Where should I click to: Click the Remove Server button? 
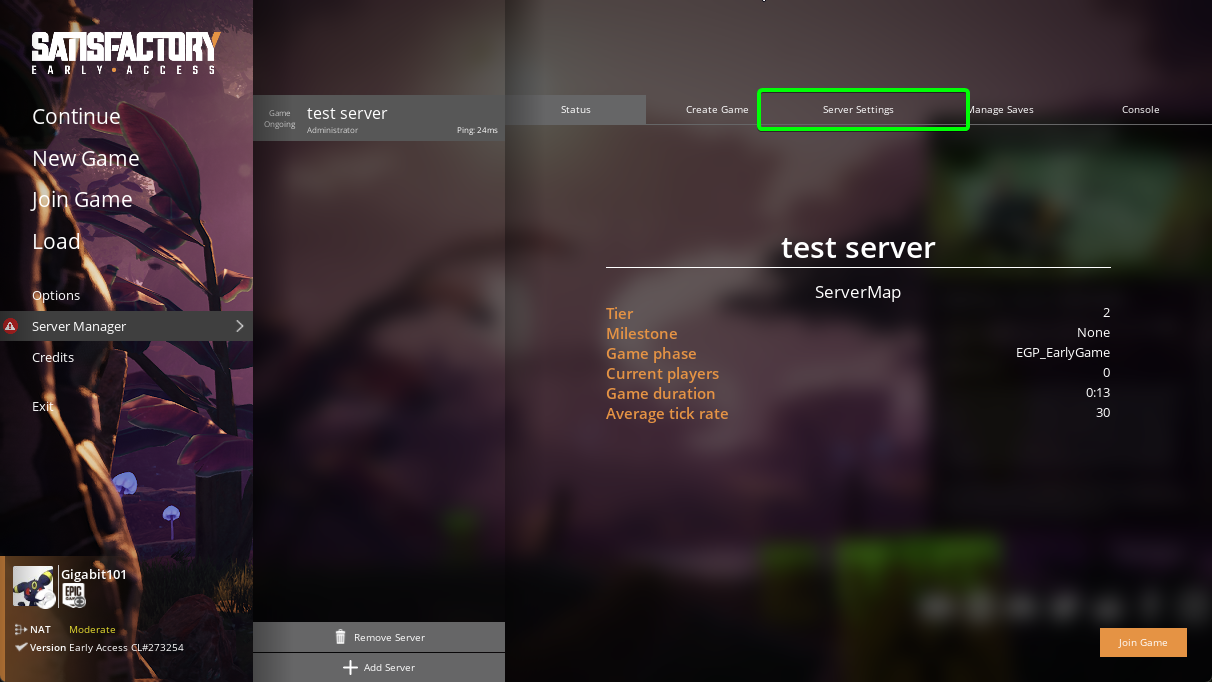tap(379, 637)
